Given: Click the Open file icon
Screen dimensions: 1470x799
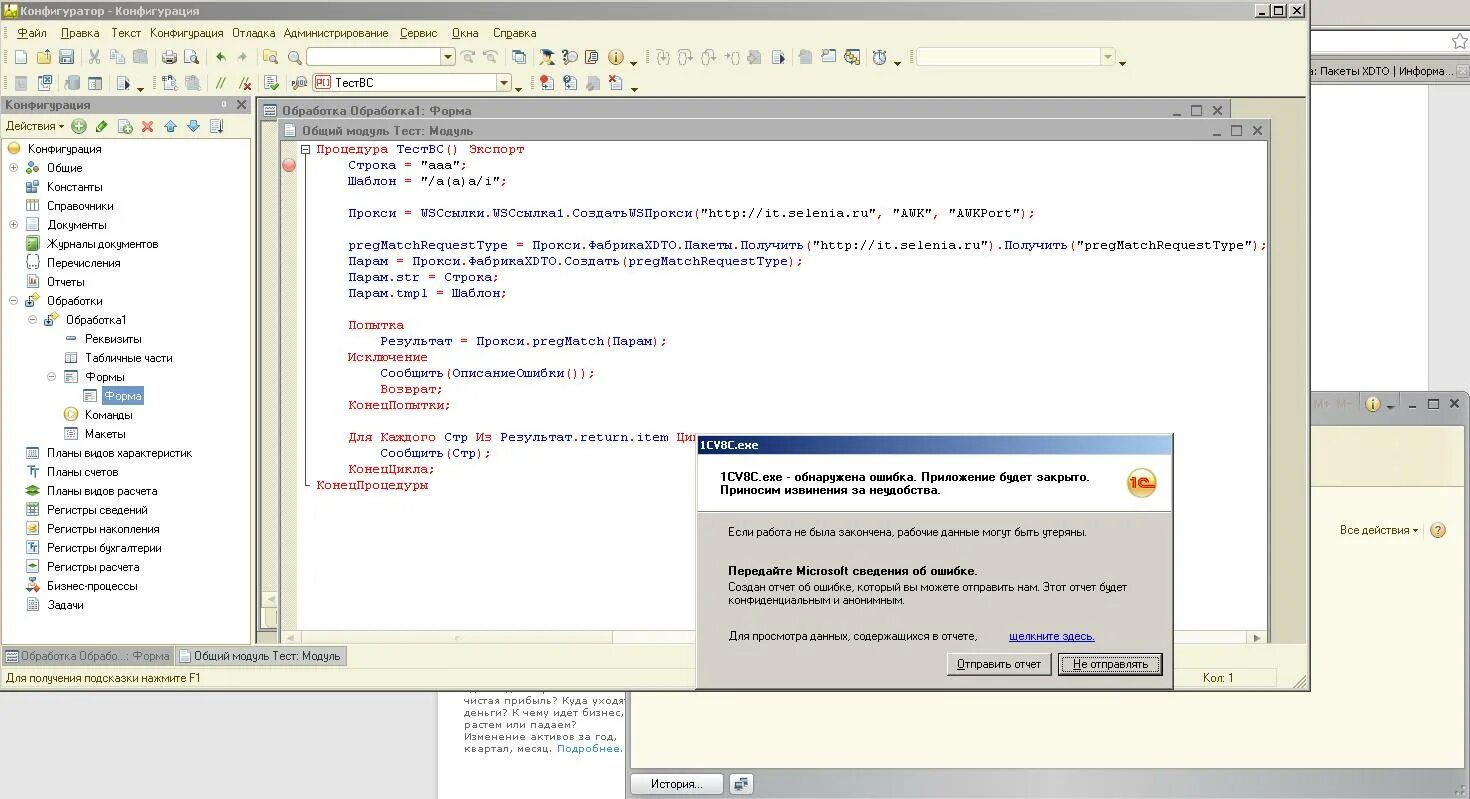Looking at the screenshot, I should 43,57.
